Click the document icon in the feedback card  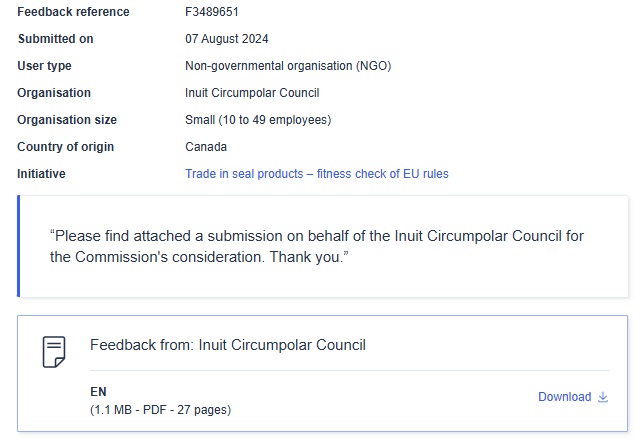[x=54, y=351]
